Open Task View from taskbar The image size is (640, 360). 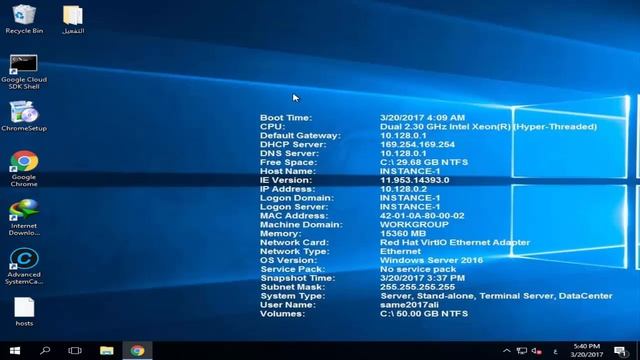(75, 351)
